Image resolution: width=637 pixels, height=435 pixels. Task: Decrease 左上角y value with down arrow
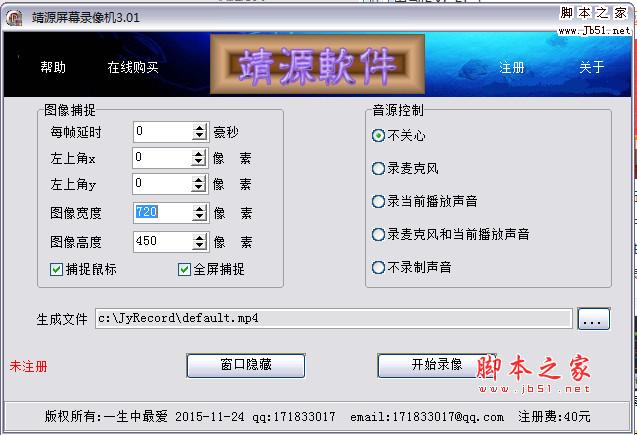tap(198, 188)
